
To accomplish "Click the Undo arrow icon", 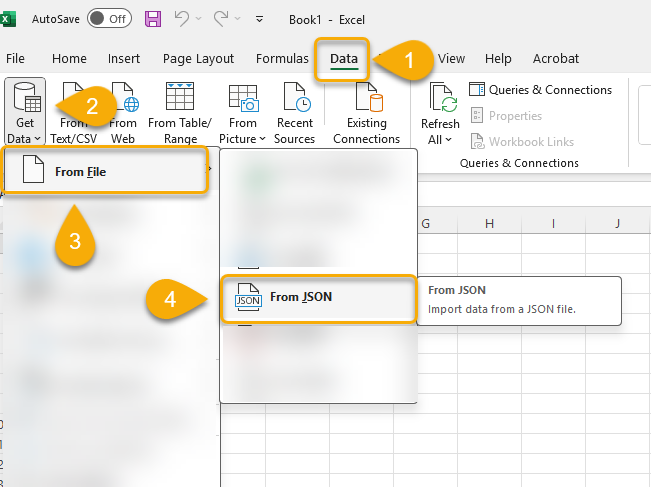I will click(x=183, y=19).
